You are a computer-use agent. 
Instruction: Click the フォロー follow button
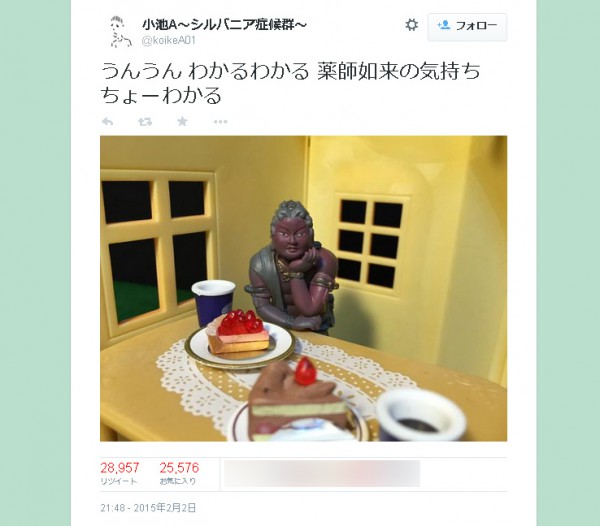pos(467,27)
